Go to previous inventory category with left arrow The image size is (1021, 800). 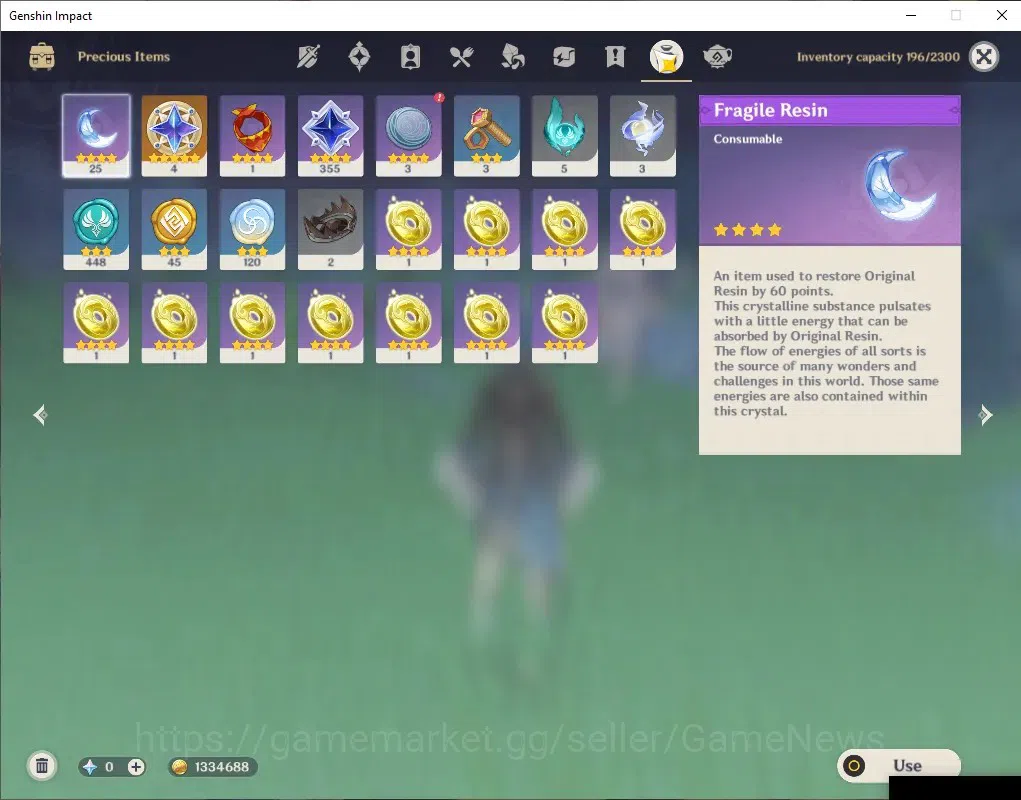tap(40, 415)
